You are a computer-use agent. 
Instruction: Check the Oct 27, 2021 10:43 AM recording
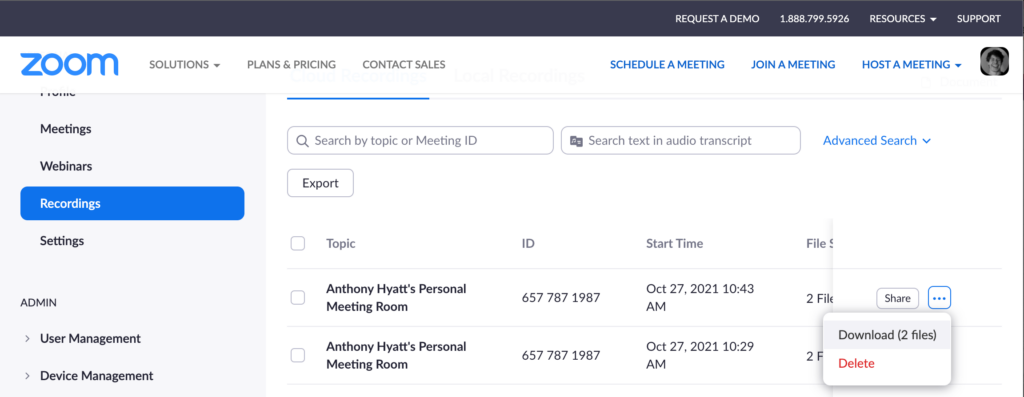(x=298, y=298)
